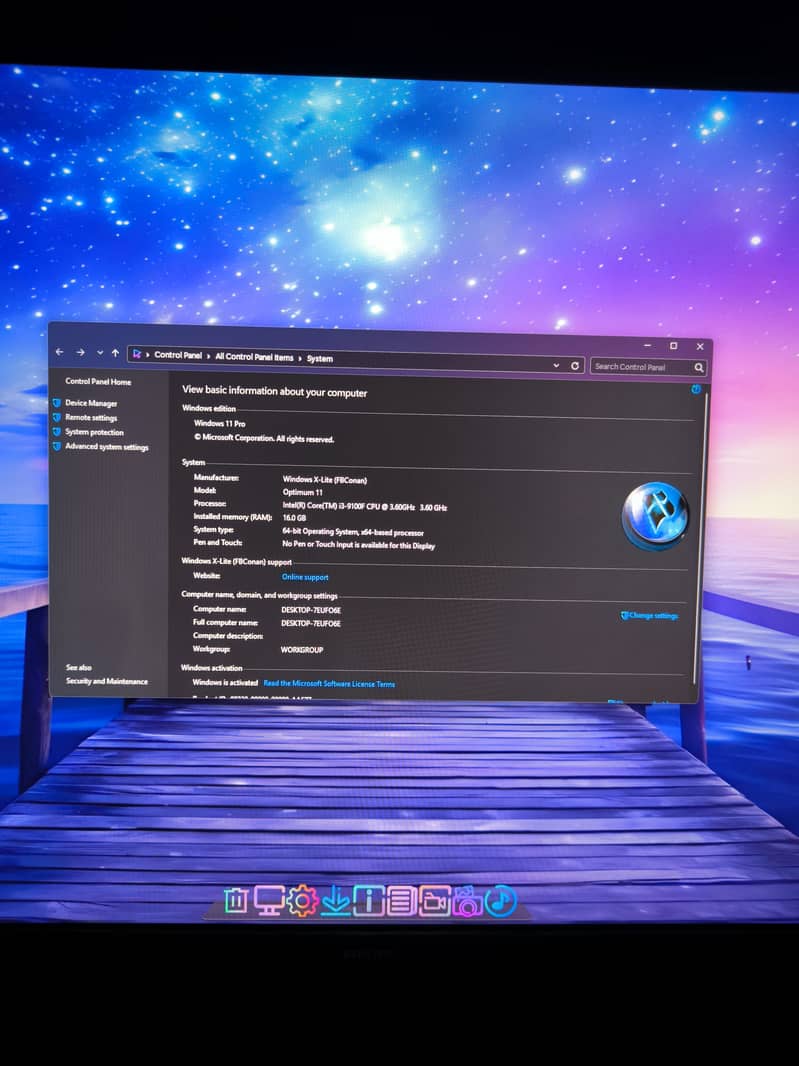Refresh the Control Panel address bar
The image size is (799, 1066).
click(575, 365)
